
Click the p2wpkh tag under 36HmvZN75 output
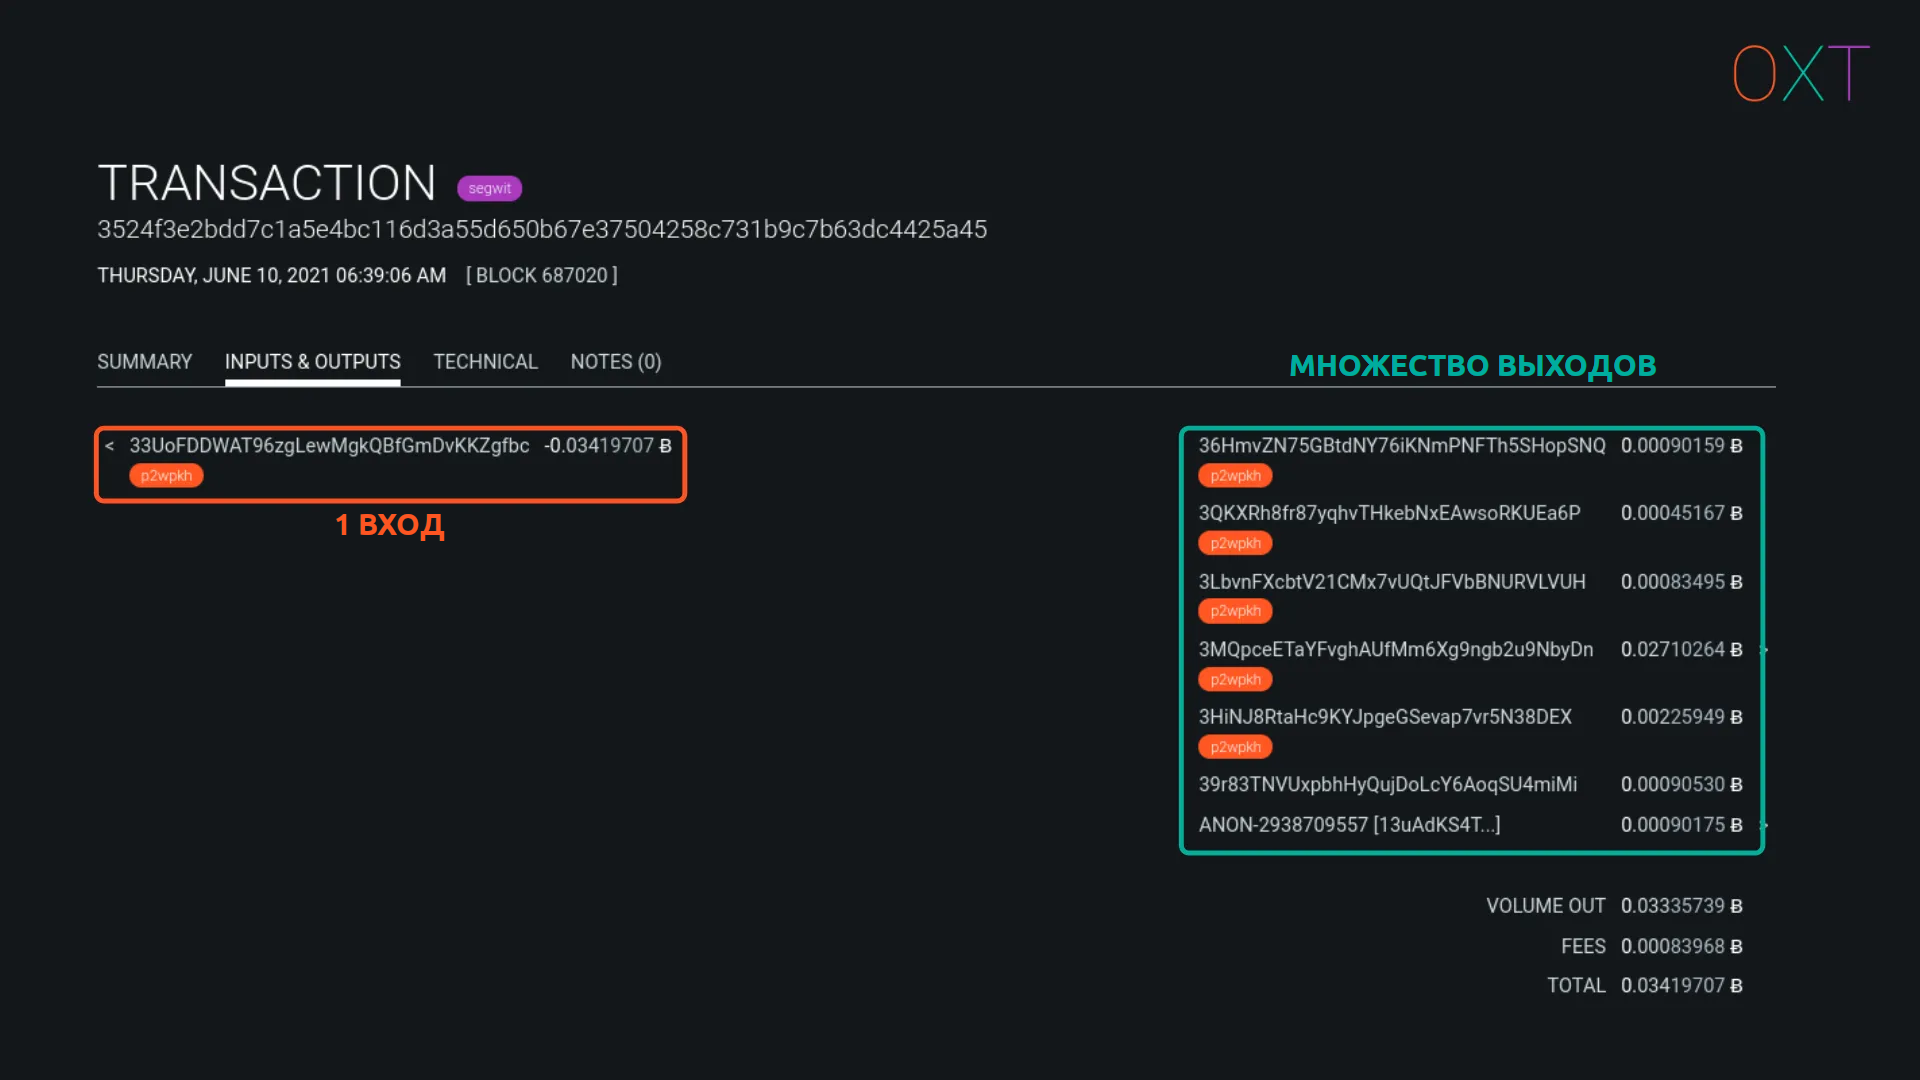click(1235, 476)
